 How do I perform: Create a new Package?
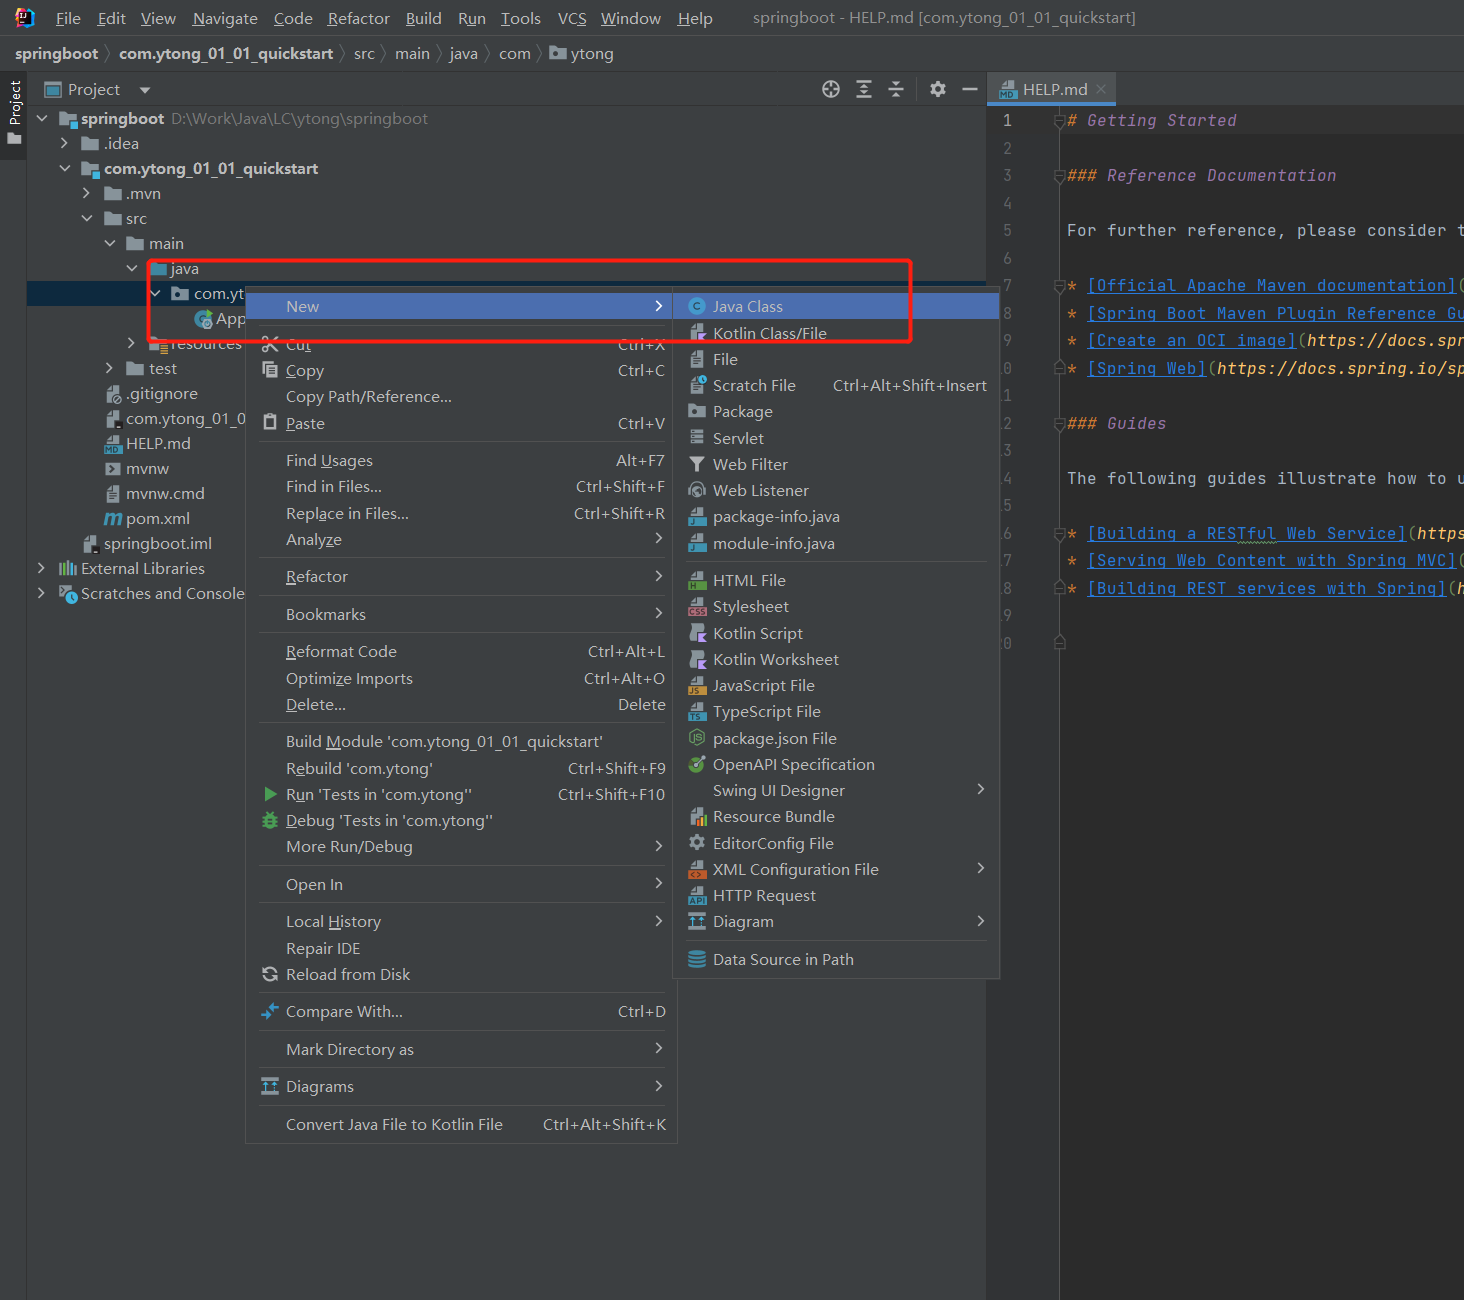(x=836, y=411)
